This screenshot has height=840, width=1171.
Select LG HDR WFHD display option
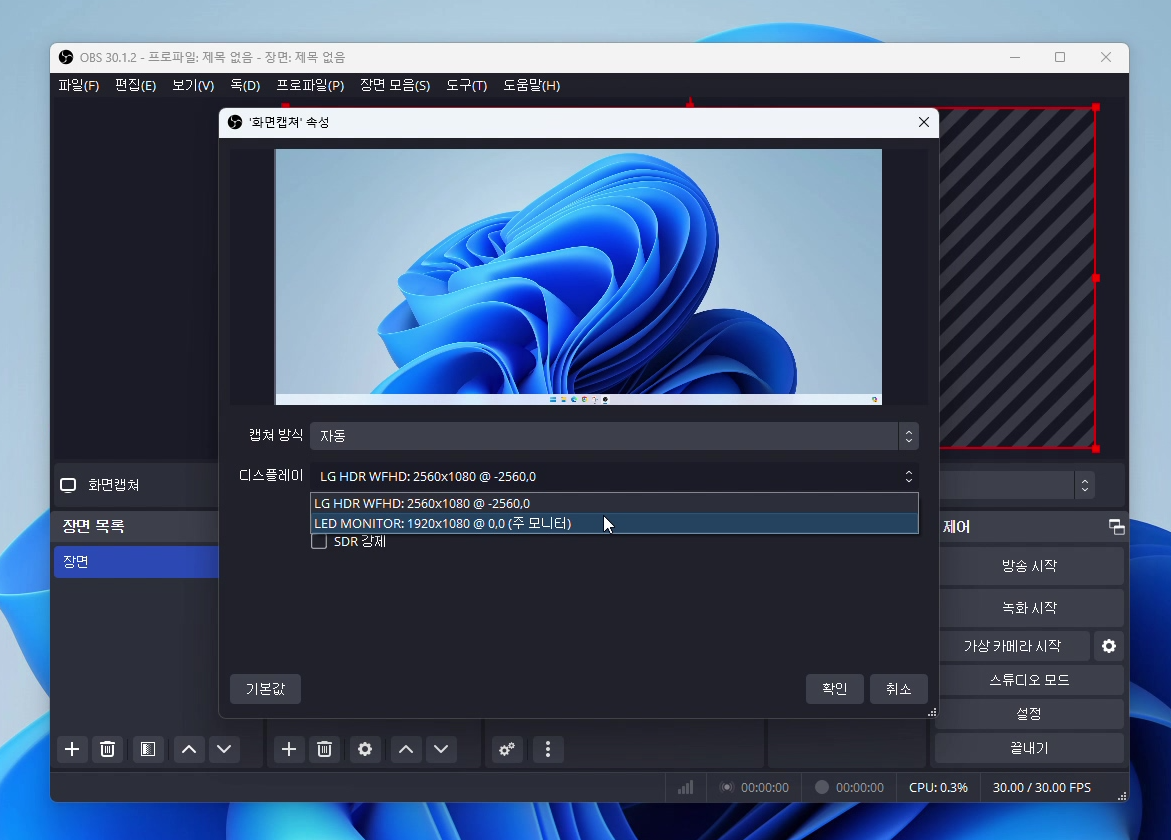click(x=614, y=503)
